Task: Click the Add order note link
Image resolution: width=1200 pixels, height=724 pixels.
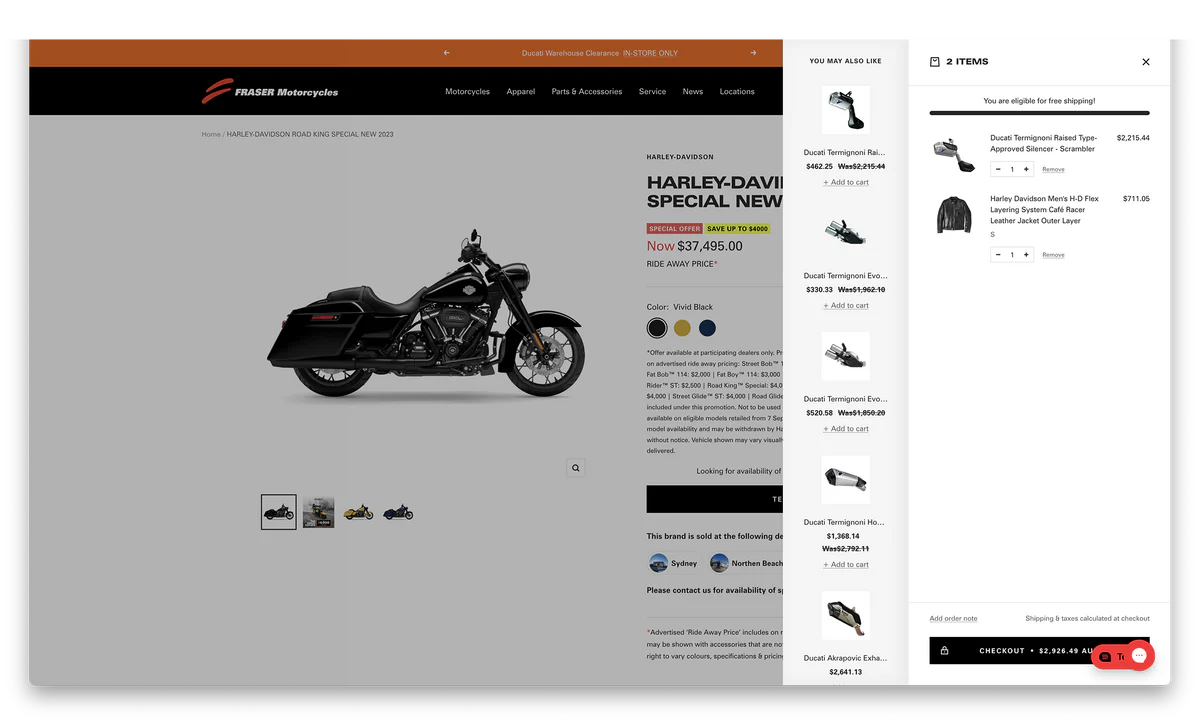Action: coord(953,618)
